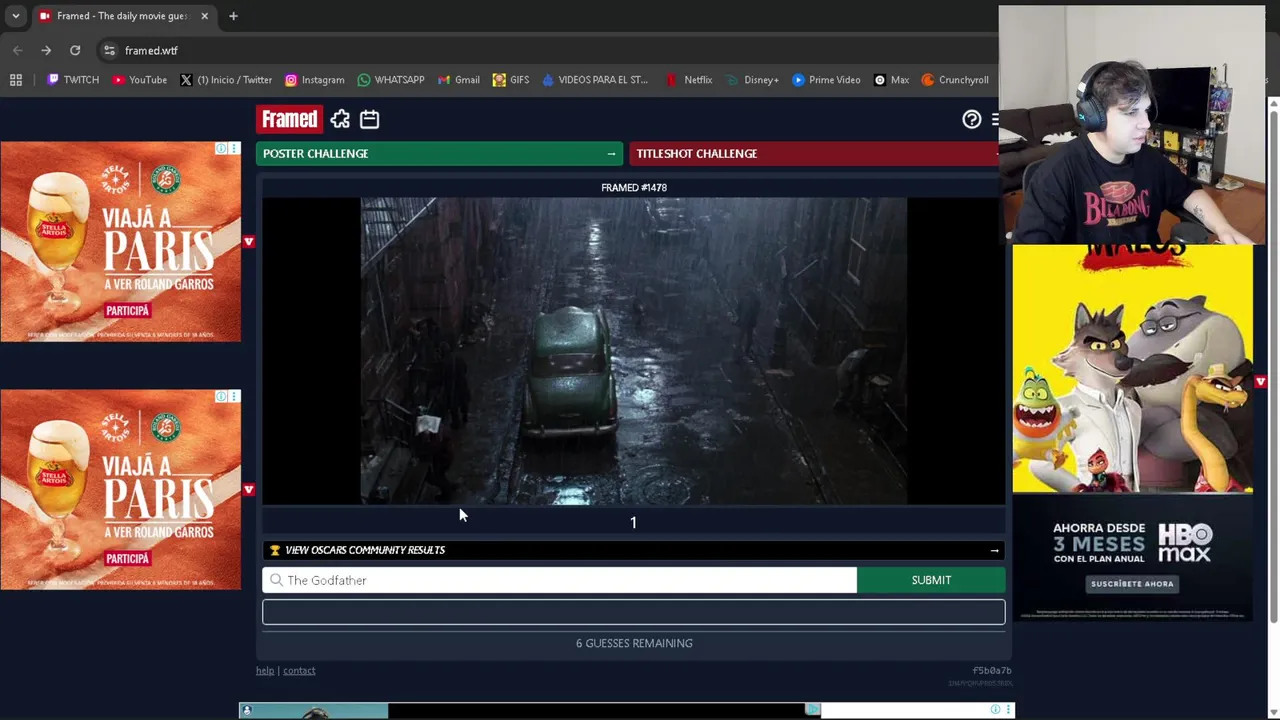The height and width of the screenshot is (720, 1280).
Task: Open the apps grid in bookmarks bar
Action: [x=16, y=80]
